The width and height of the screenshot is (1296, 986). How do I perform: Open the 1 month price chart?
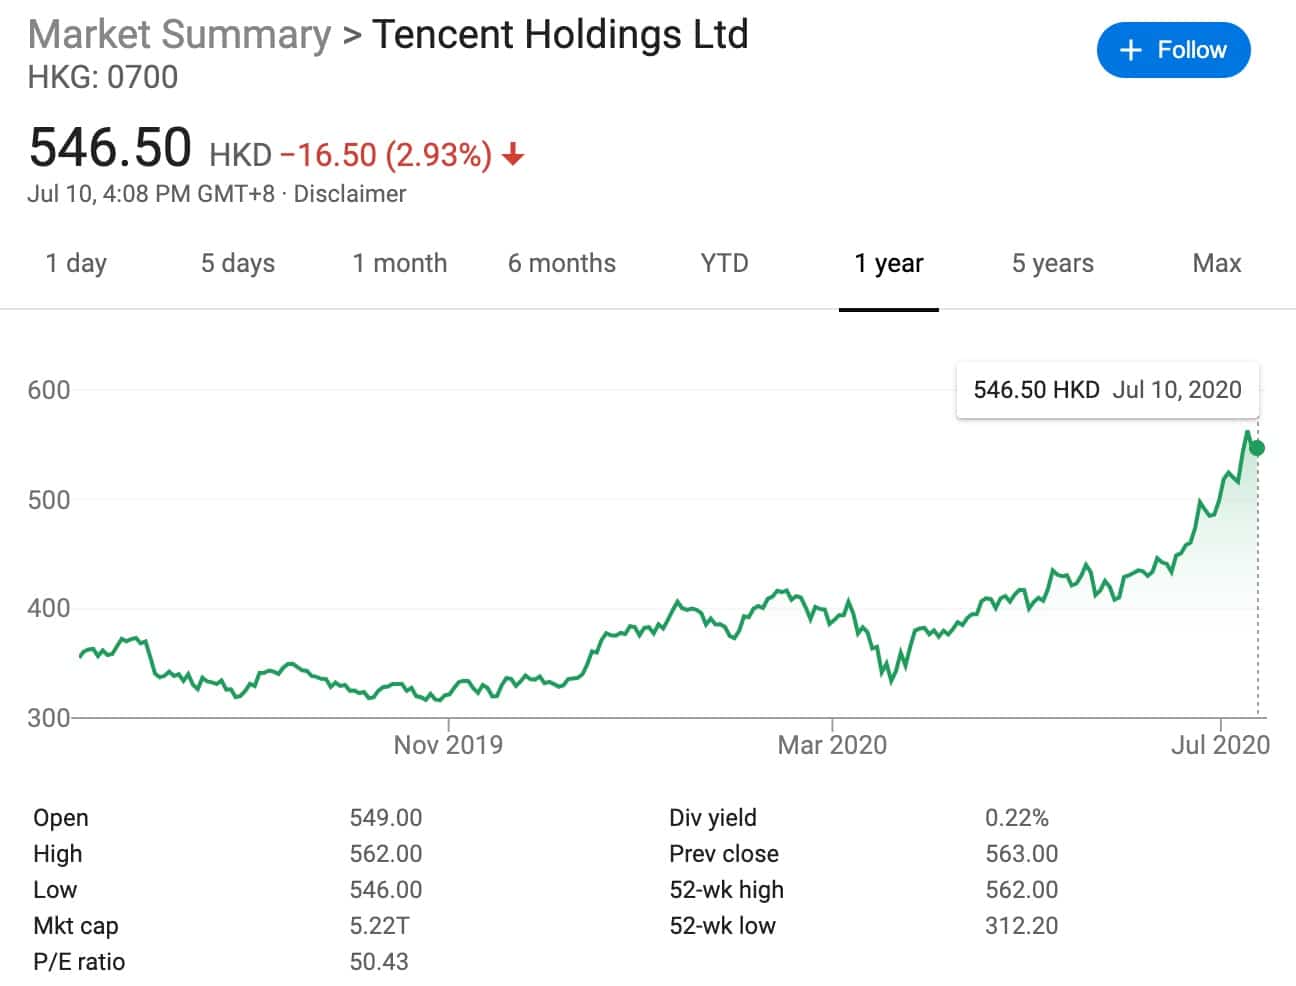tap(399, 263)
